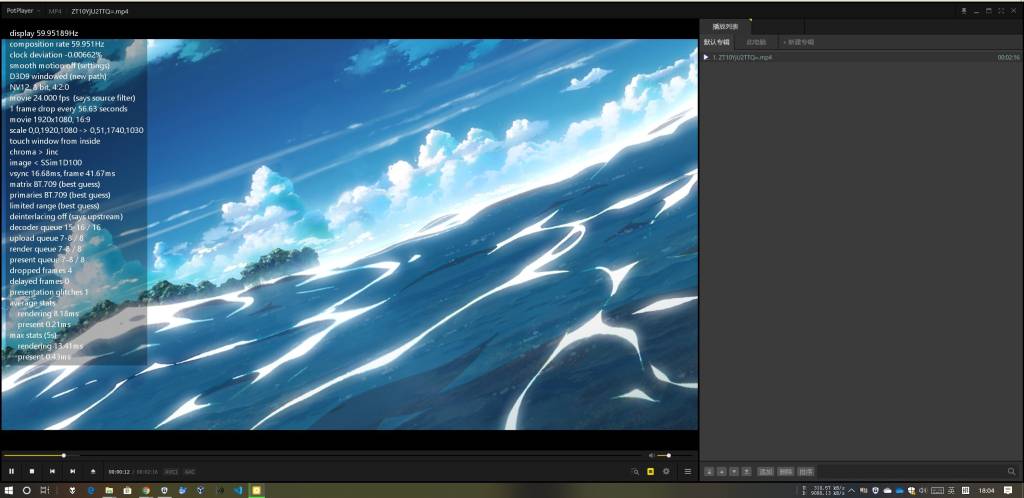Toggle fullscreen from the title bar icon
1024x498 pixels.
1001,11
